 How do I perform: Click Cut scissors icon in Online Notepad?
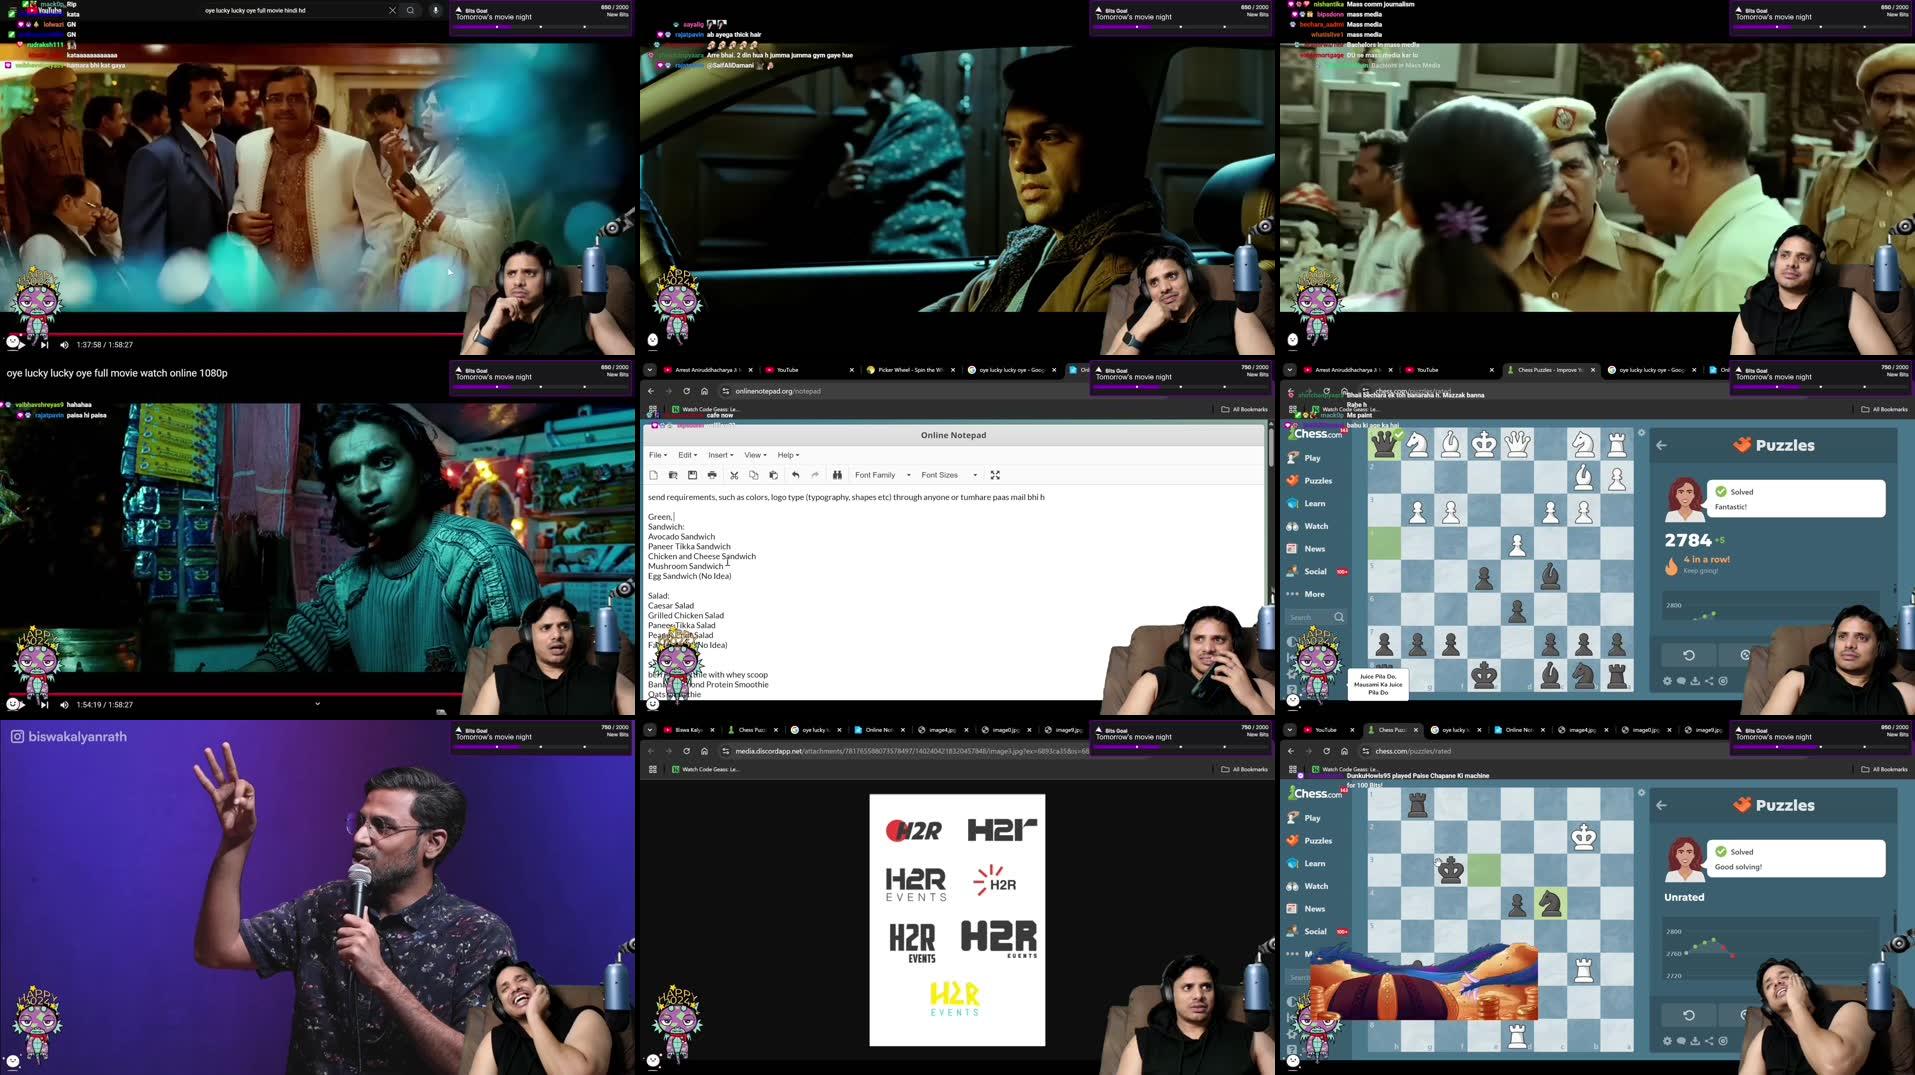(734, 475)
